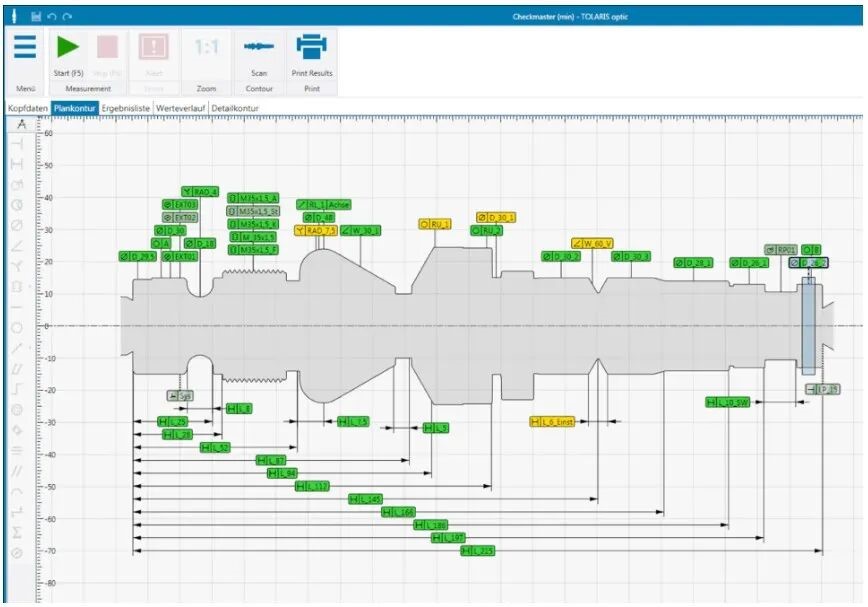The height and width of the screenshot is (607, 868).
Task: Start measurement with the green play icon
Action: 68,48
